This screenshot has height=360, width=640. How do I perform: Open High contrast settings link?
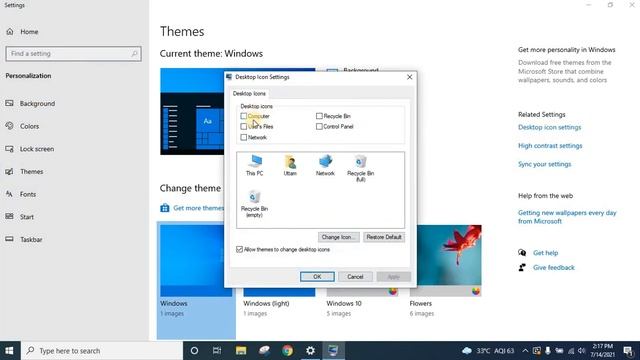550,146
